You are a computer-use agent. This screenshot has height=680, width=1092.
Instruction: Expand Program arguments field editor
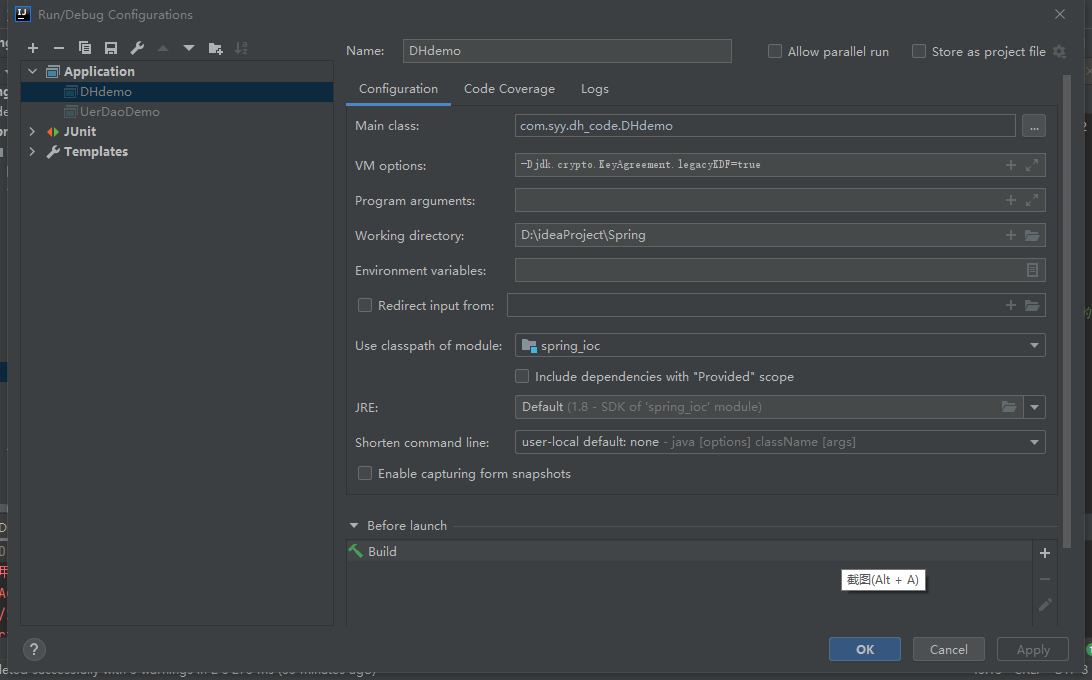coord(1032,201)
